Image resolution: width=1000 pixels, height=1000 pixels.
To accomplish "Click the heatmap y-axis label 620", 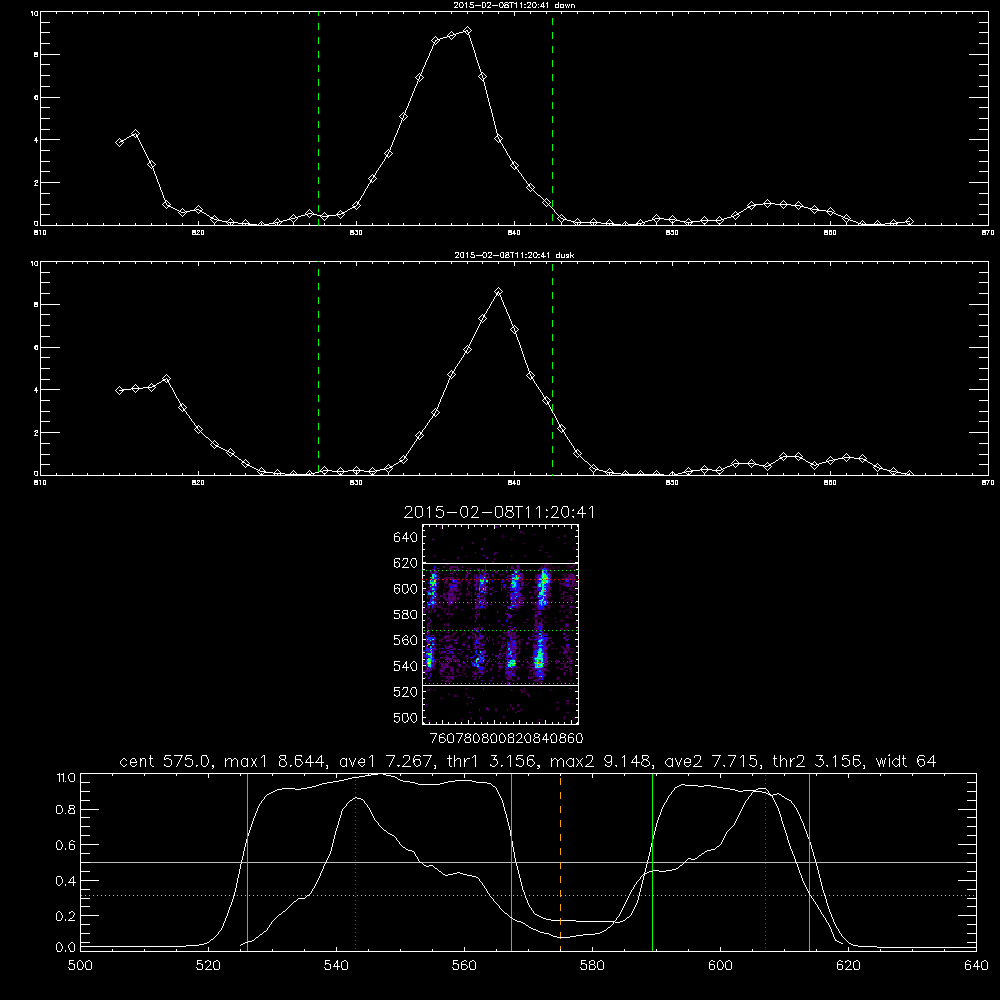I will coord(405,563).
